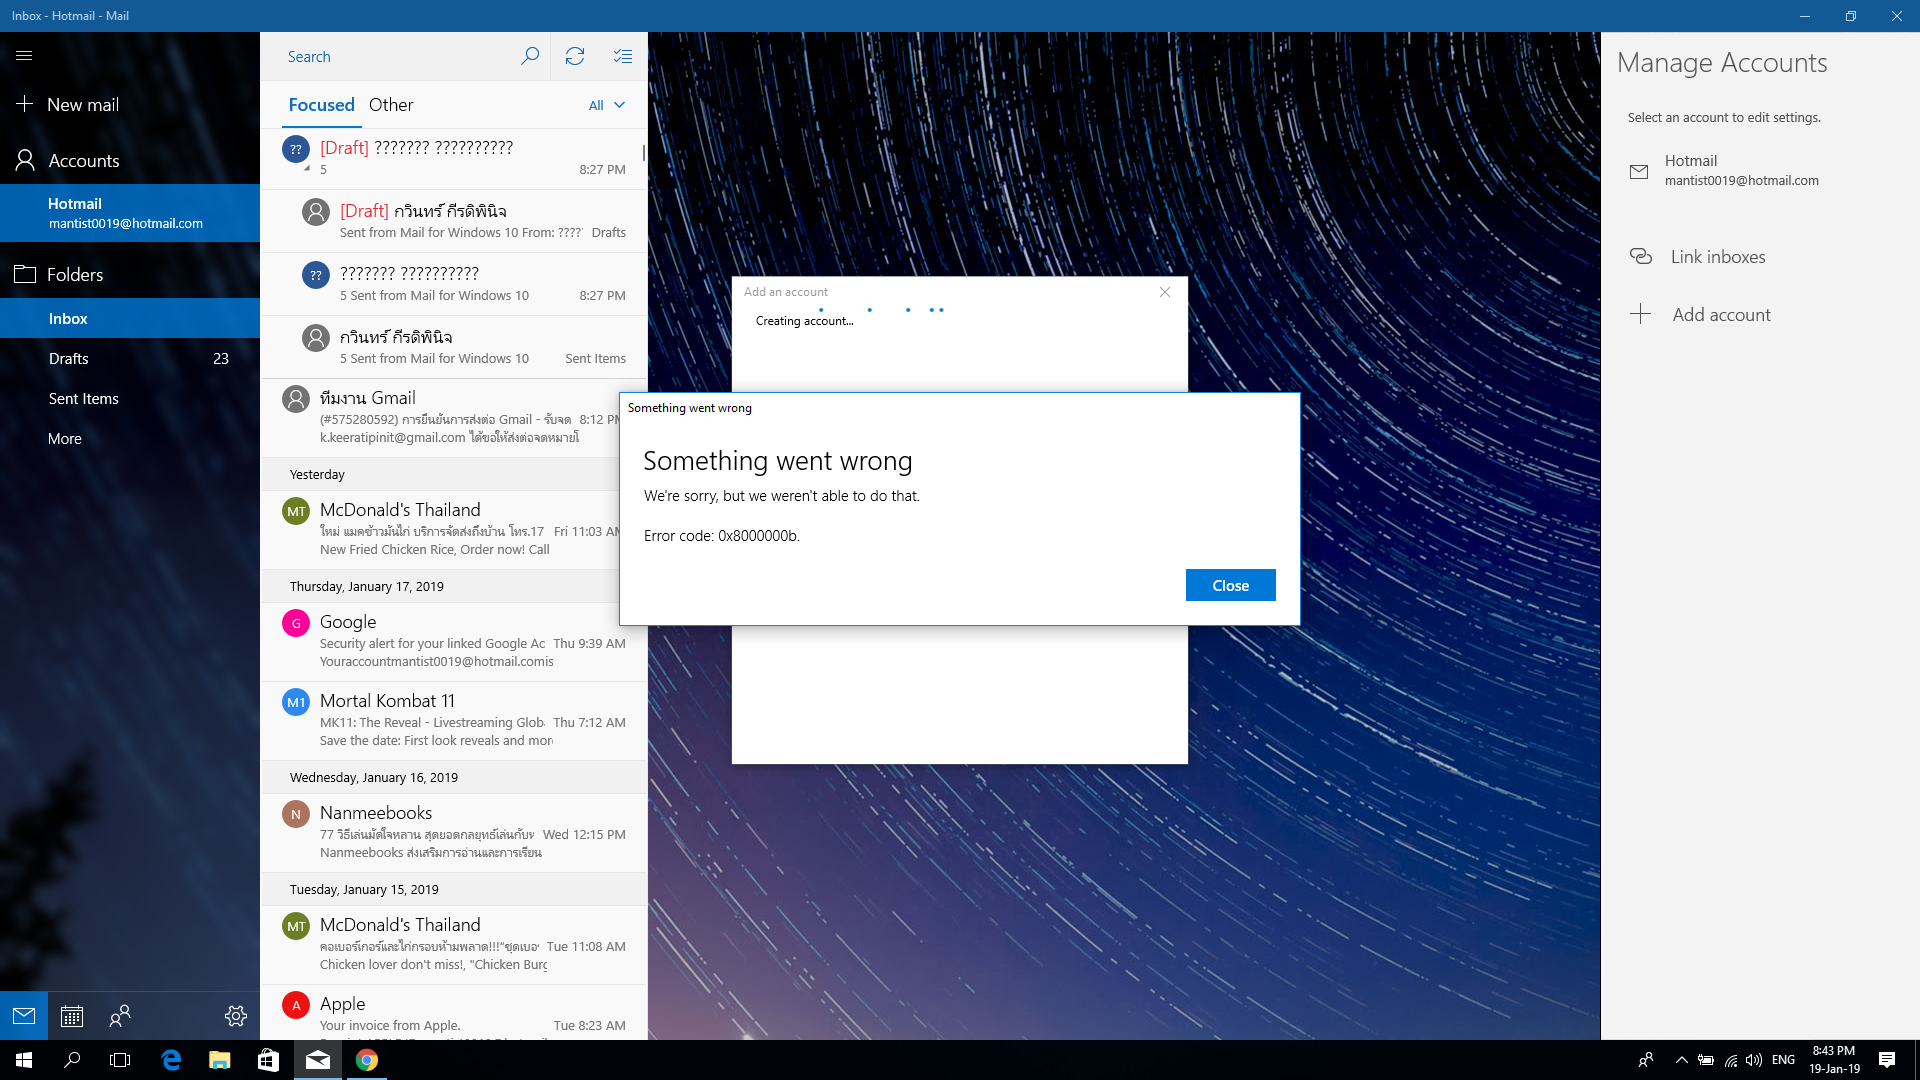The image size is (1920, 1080).
Task: Switch to Mail app icon at bottom
Action: pyautogui.click(x=24, y=1016)
